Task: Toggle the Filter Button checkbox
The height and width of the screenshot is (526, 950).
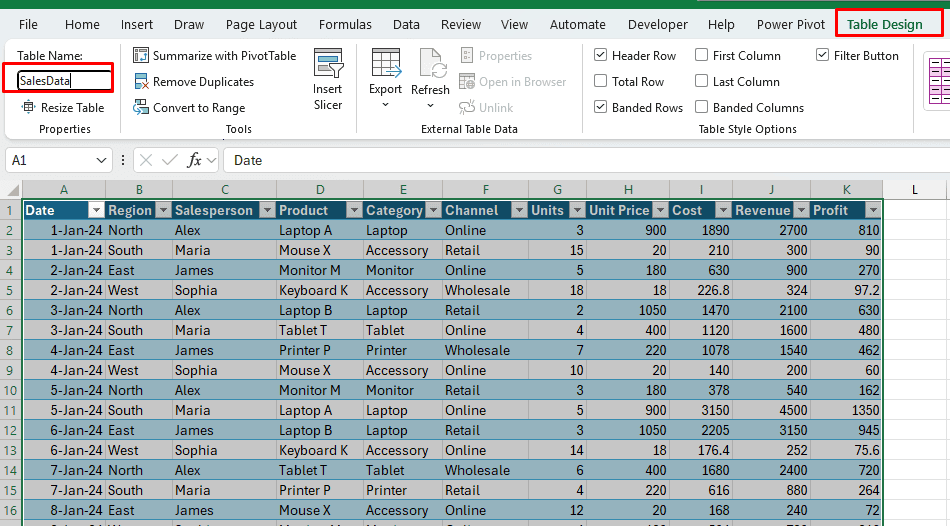Action: (x=822, y=55)
